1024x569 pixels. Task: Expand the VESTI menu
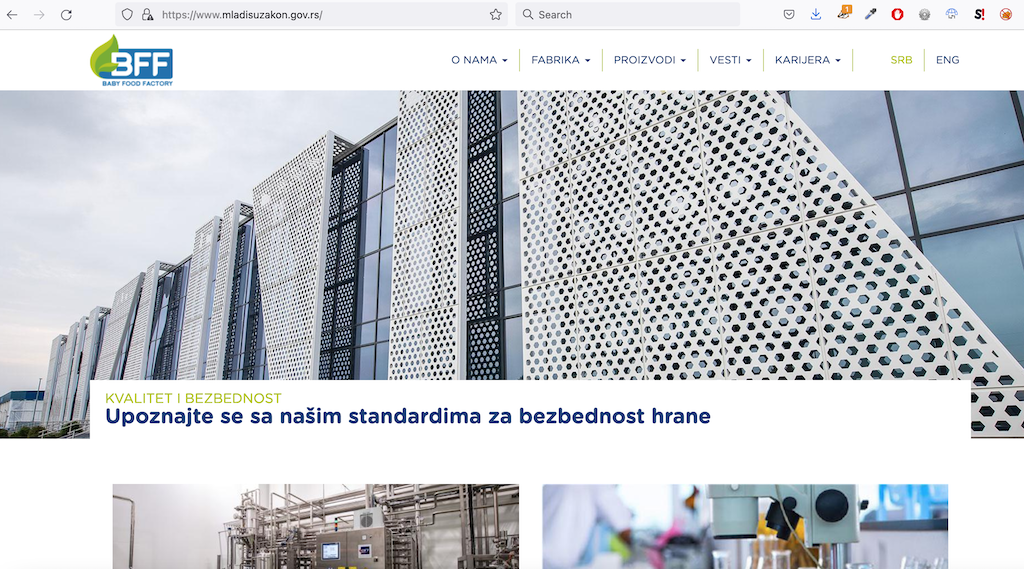pyautogui.click(x=730, y=60)
